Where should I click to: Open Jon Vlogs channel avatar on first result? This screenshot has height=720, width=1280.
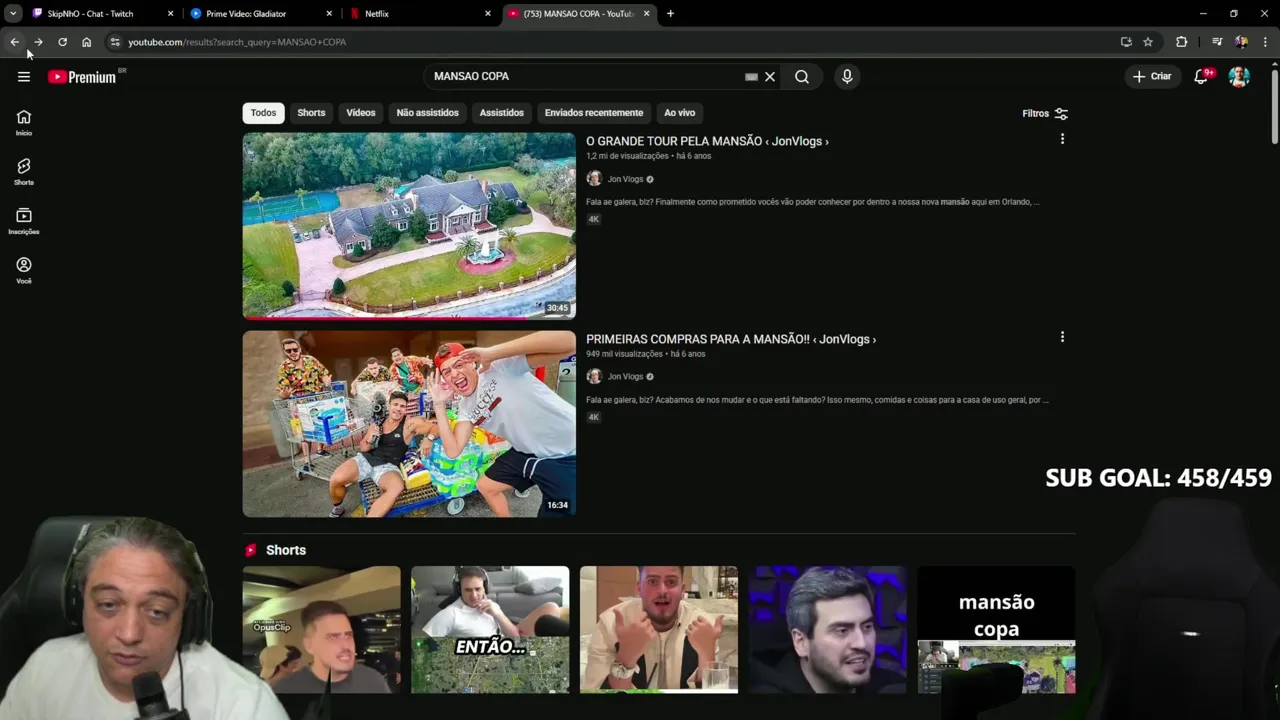pyautogui.click(x=594, y=179)
